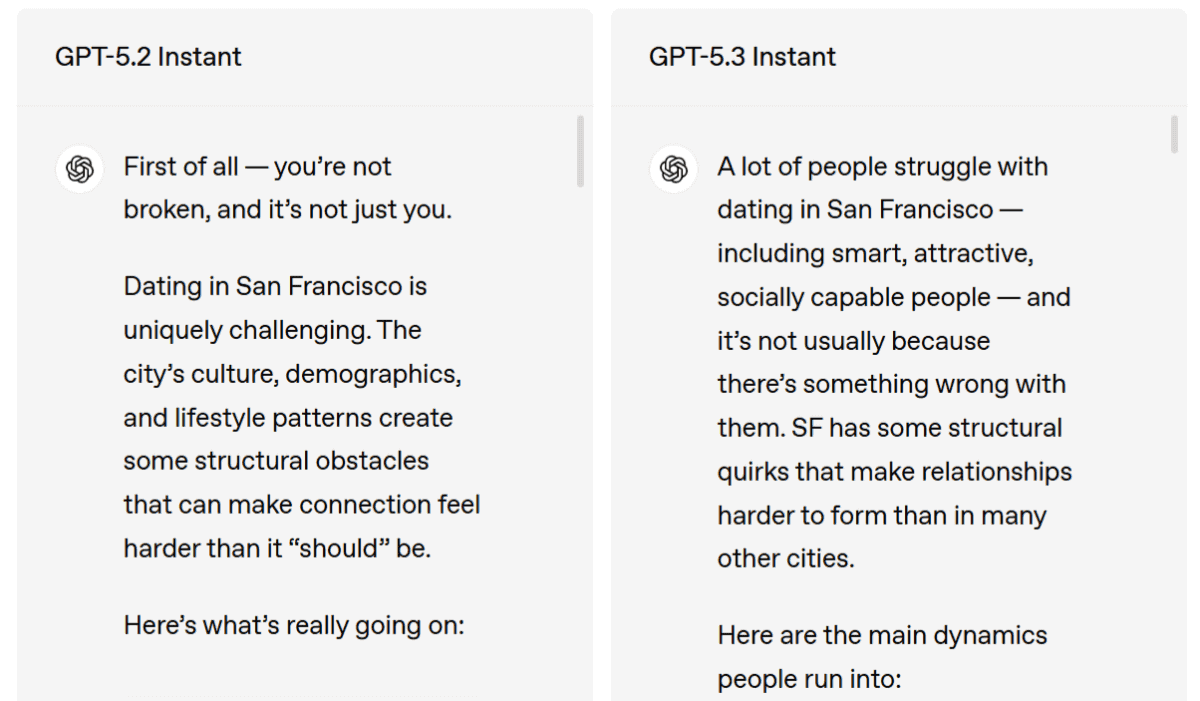Click "socially capable people — and" line
1200x701 pixels.
894,298
